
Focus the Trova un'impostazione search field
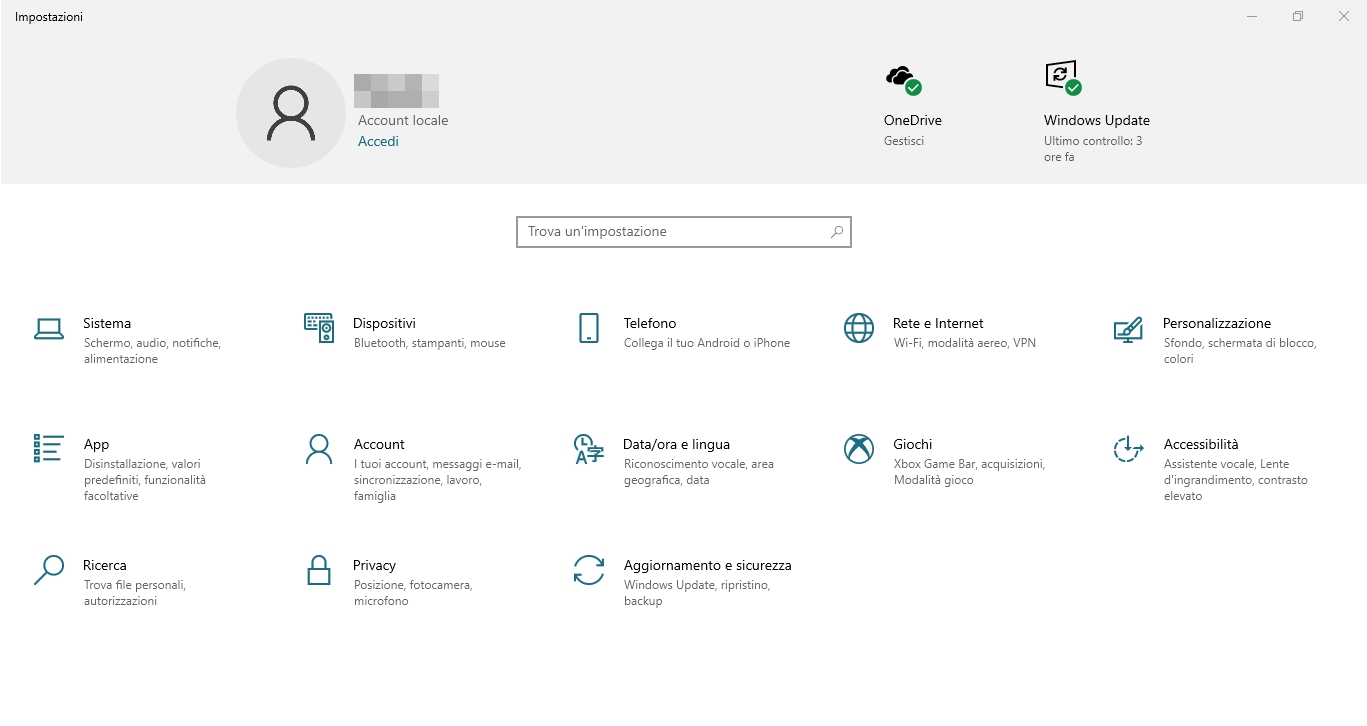point(684,232)
